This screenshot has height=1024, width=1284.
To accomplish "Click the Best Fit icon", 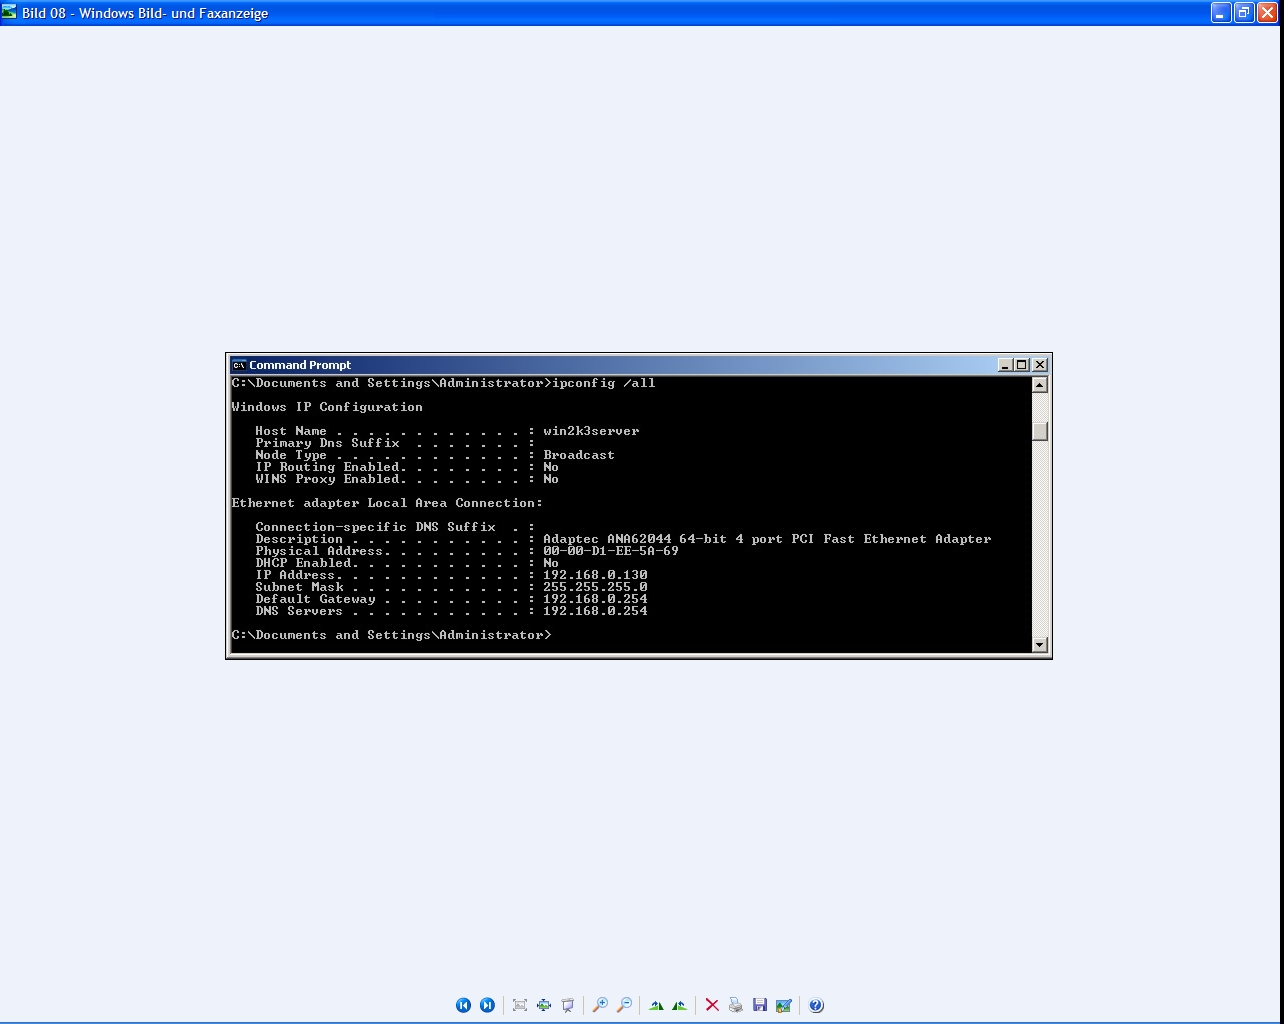I will coord(520,1005).
